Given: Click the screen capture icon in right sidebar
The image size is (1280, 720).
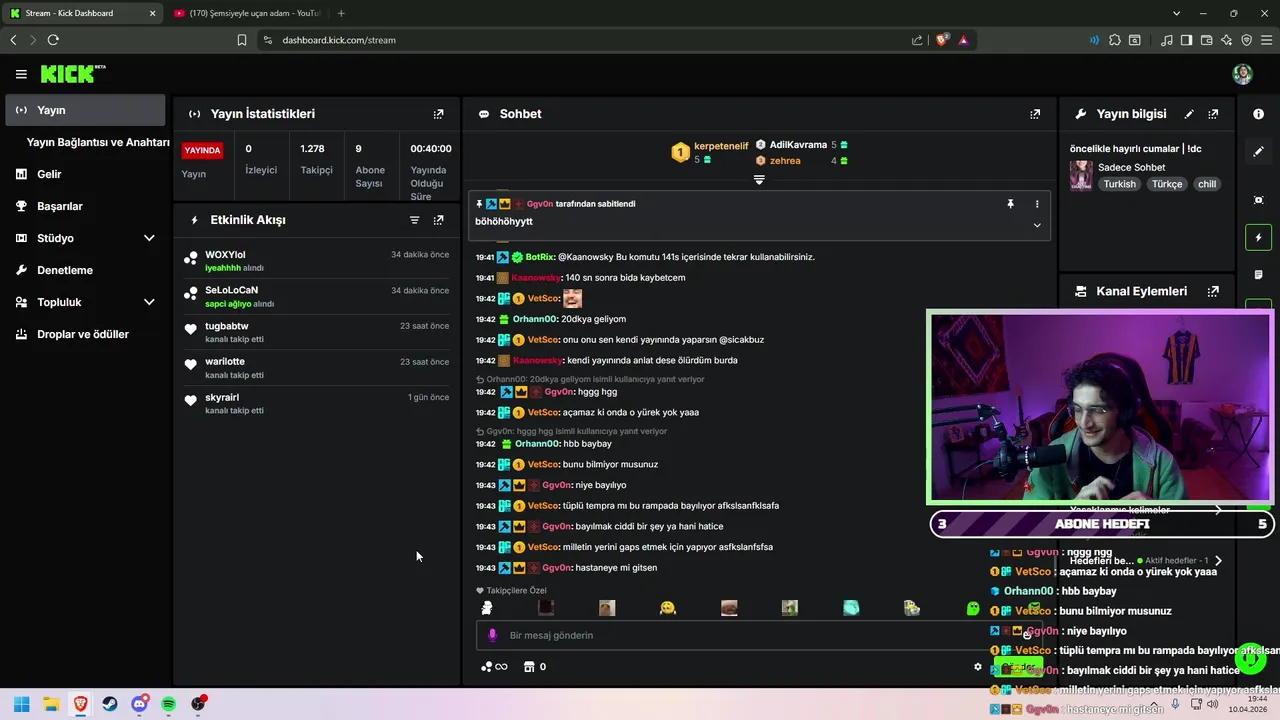Looking at the screenshot, I should 1258,200.
